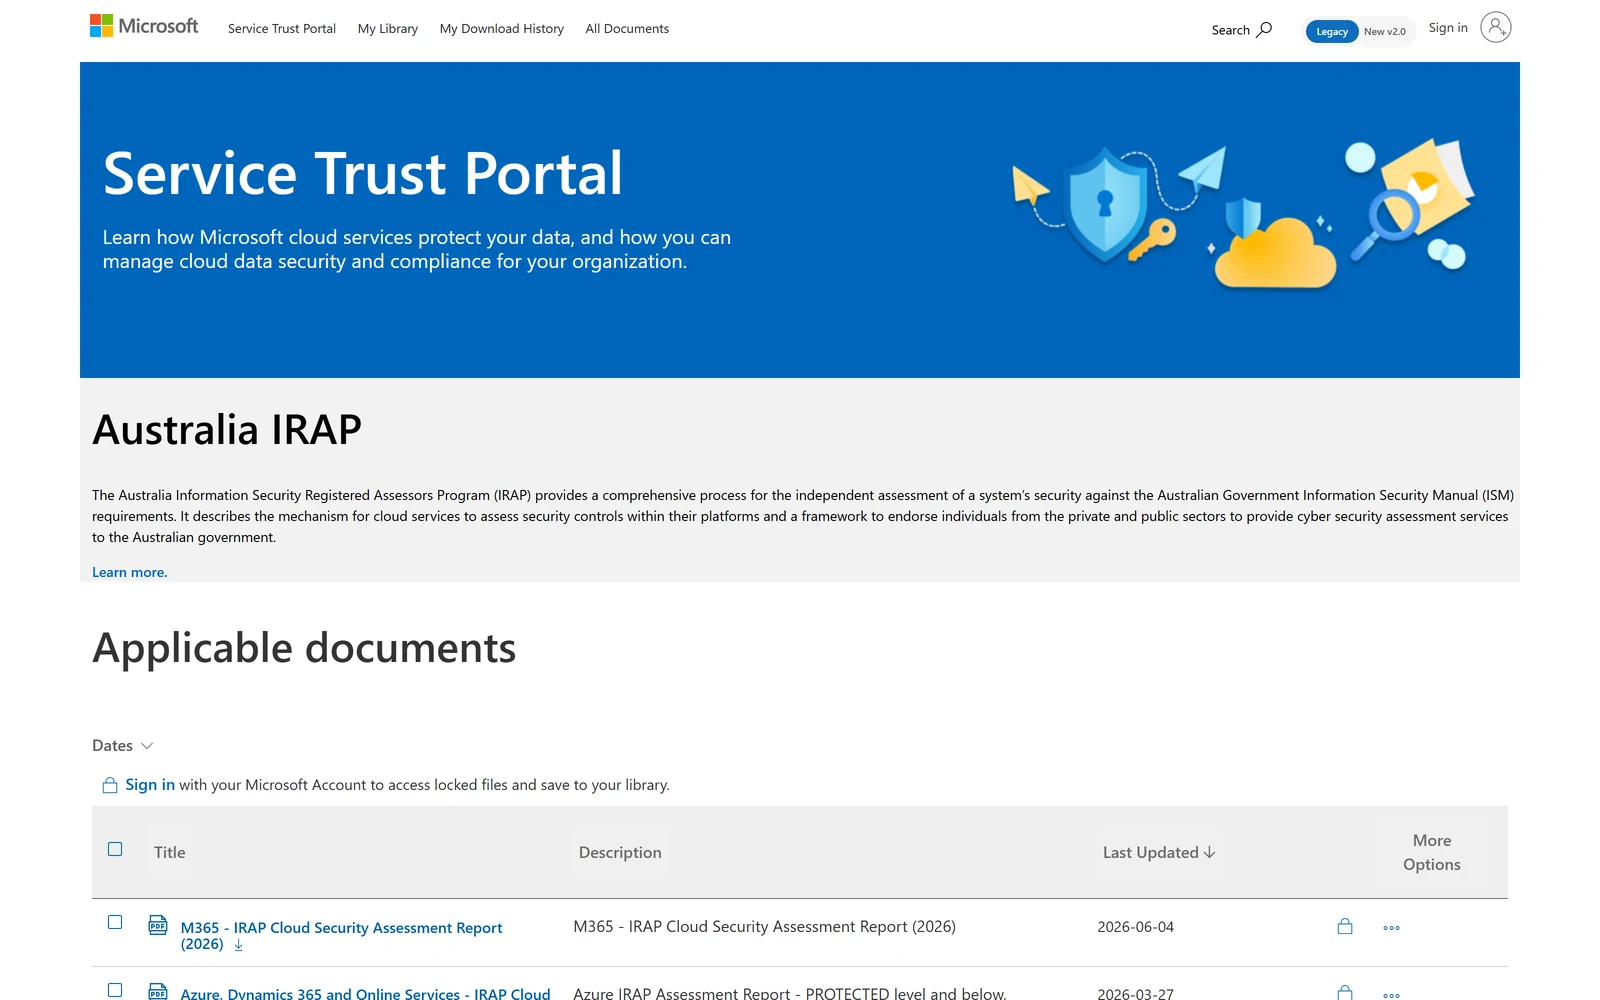The width and height of the screenshot is (1600, 1000).
Task: Open more options ellipsis for M365 IRAP report
Action: click(1391, 928)
